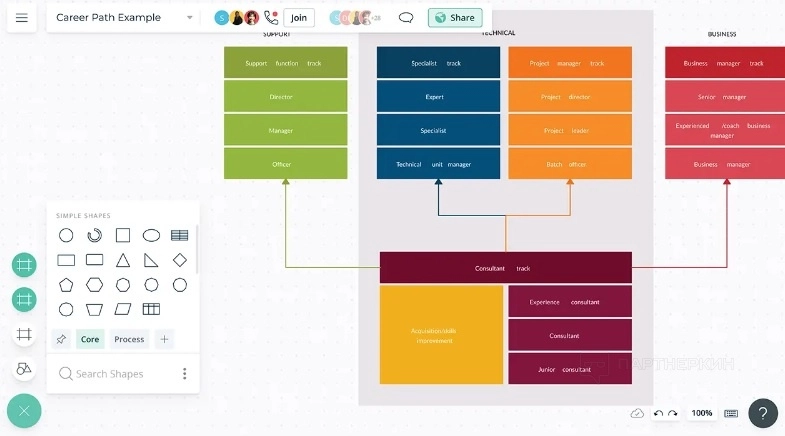Viewport: 785px width, 436px height.
Task: Select the Senior manager box
Action: click(x=725, y=97)
